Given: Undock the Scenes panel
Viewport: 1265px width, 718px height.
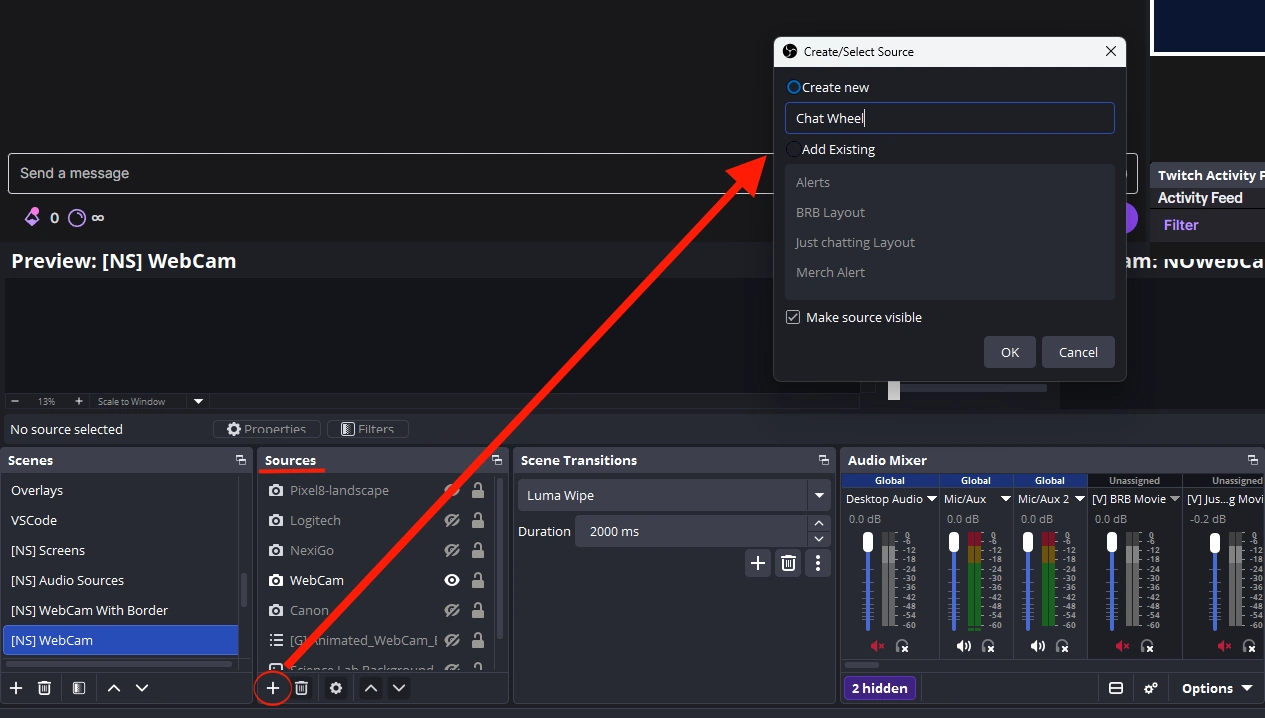Looking at the screenshot, I should pos(241,460).
